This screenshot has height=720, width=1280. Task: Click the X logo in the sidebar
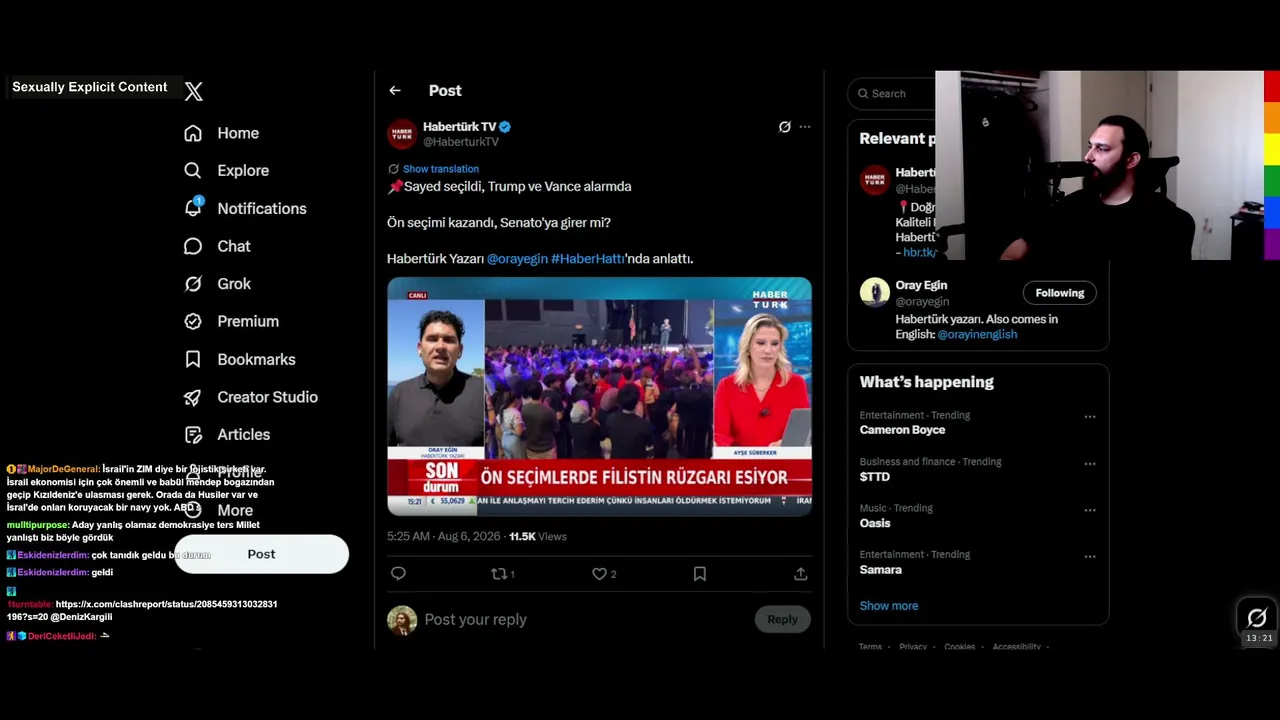[x=194, y=91]
